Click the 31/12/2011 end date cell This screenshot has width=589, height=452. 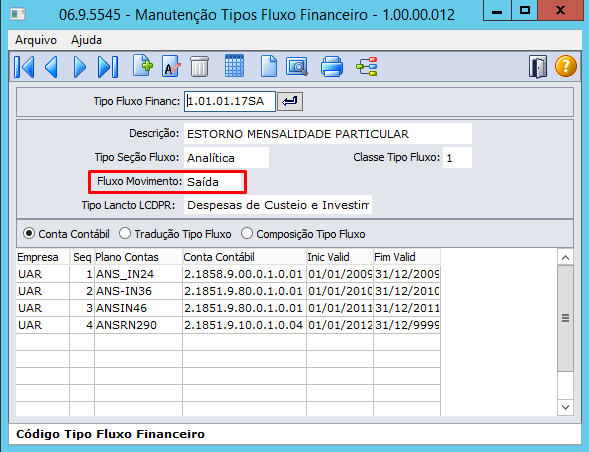(407, 308)
